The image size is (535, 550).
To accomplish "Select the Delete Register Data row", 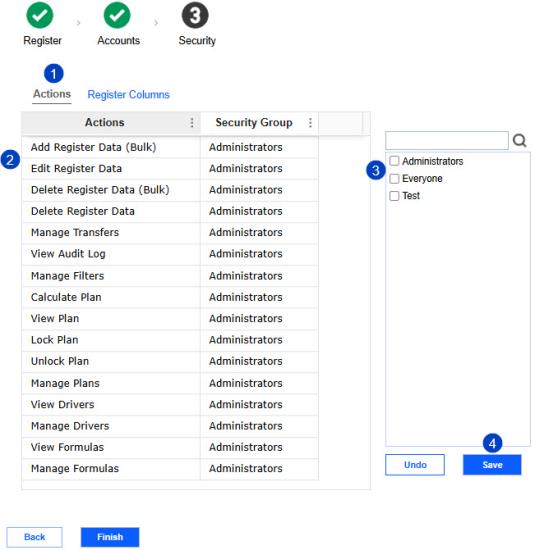I will point(170,212).
